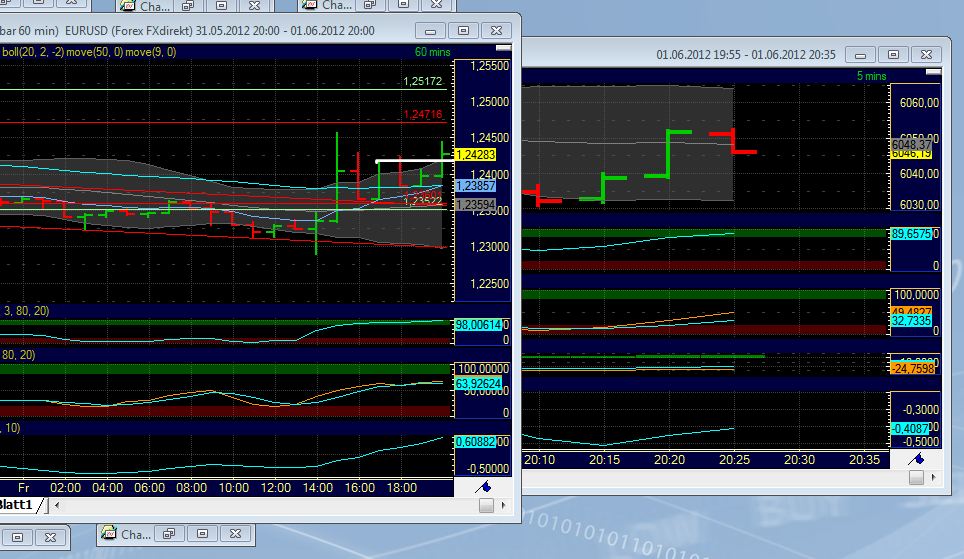Open the first top minimized Cha... window icon

point(127,6)
